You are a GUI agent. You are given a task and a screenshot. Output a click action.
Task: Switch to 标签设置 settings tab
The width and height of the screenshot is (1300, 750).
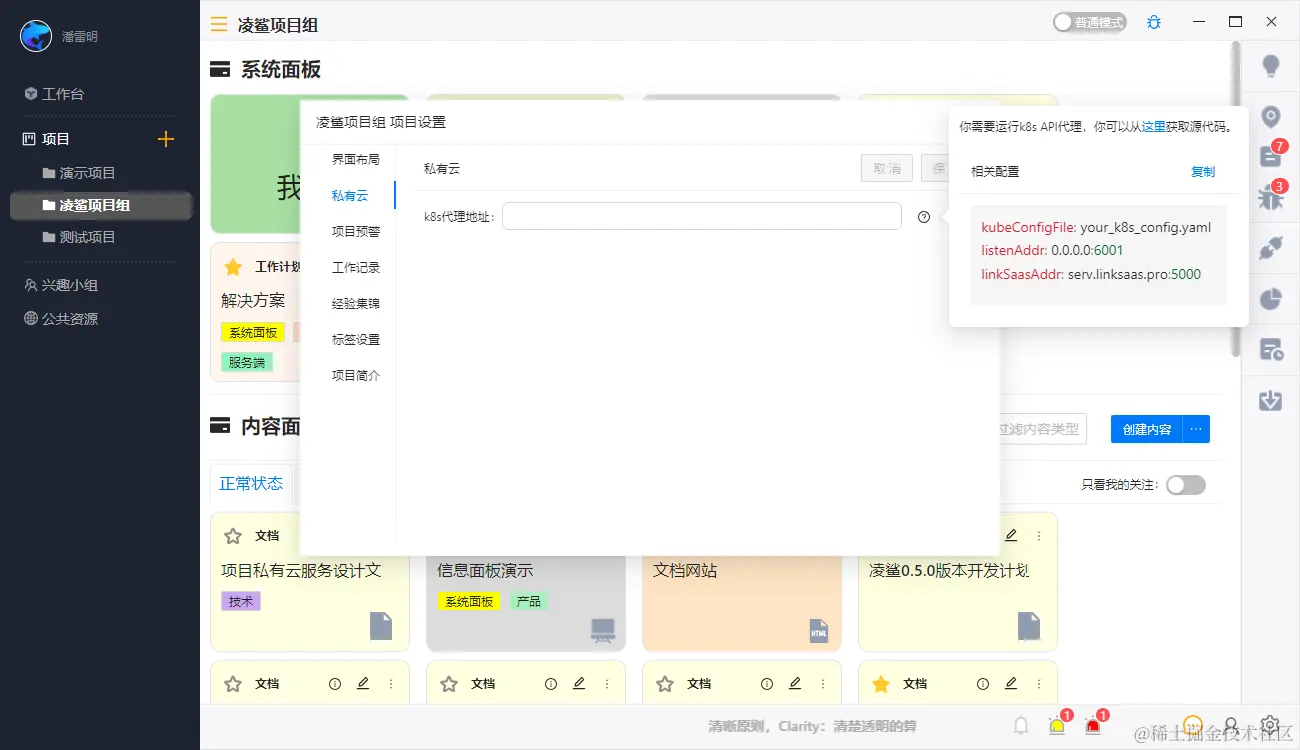click(356, 340)
